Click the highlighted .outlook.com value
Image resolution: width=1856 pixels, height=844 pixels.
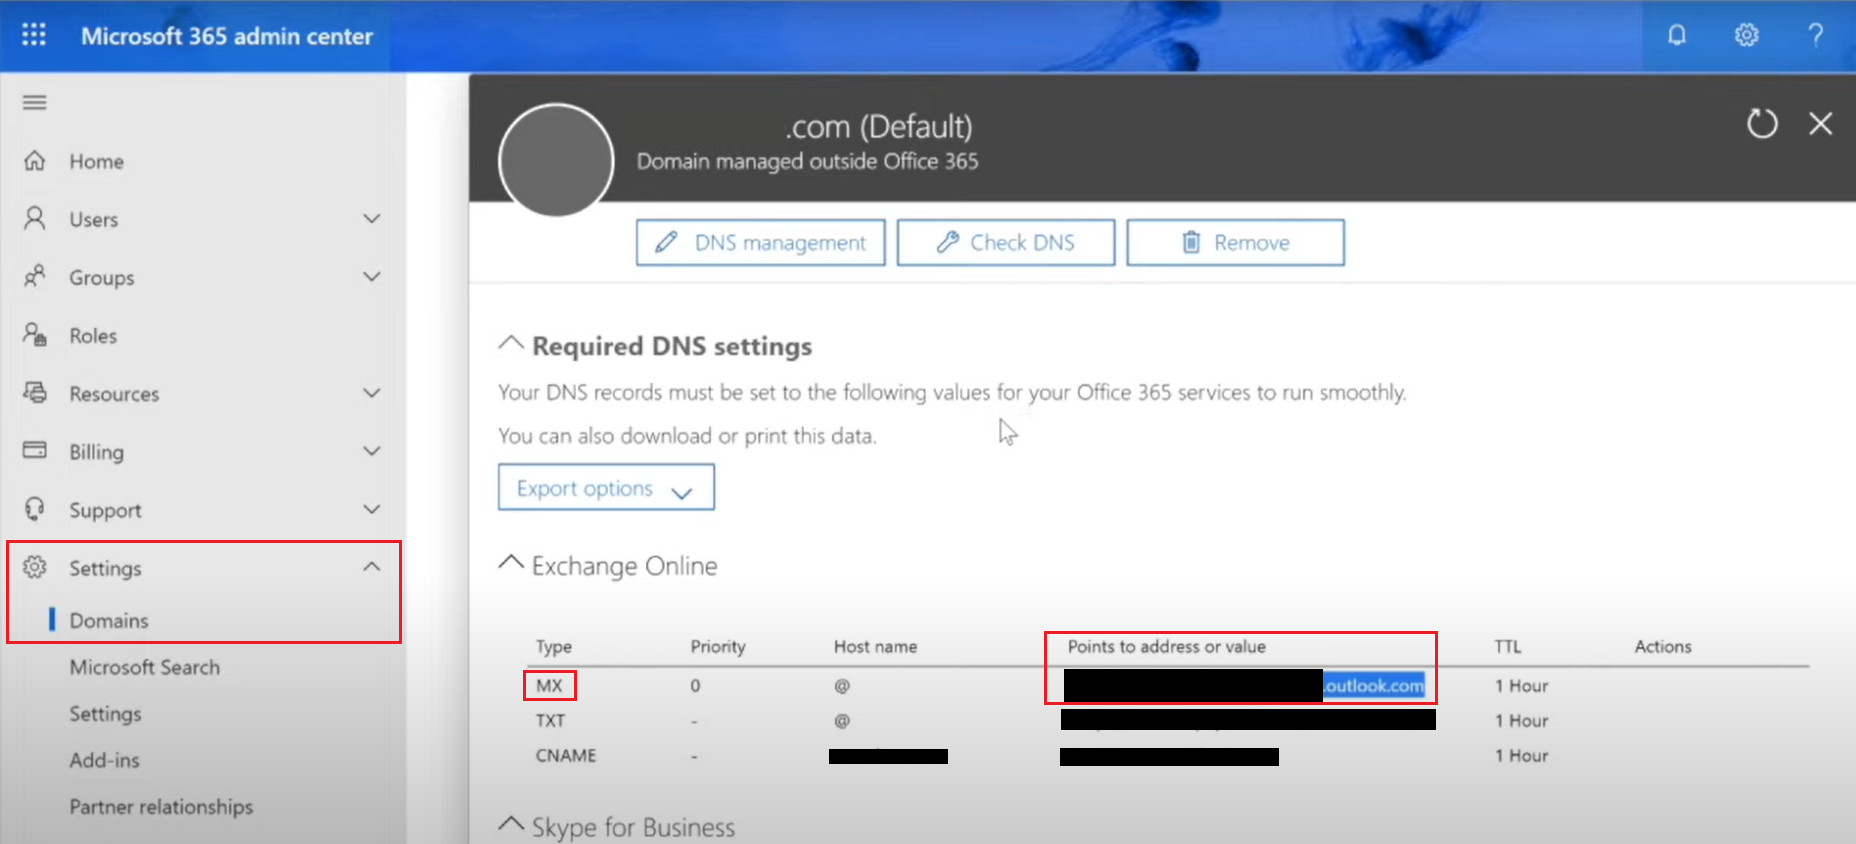click(x=1374, y=686)
